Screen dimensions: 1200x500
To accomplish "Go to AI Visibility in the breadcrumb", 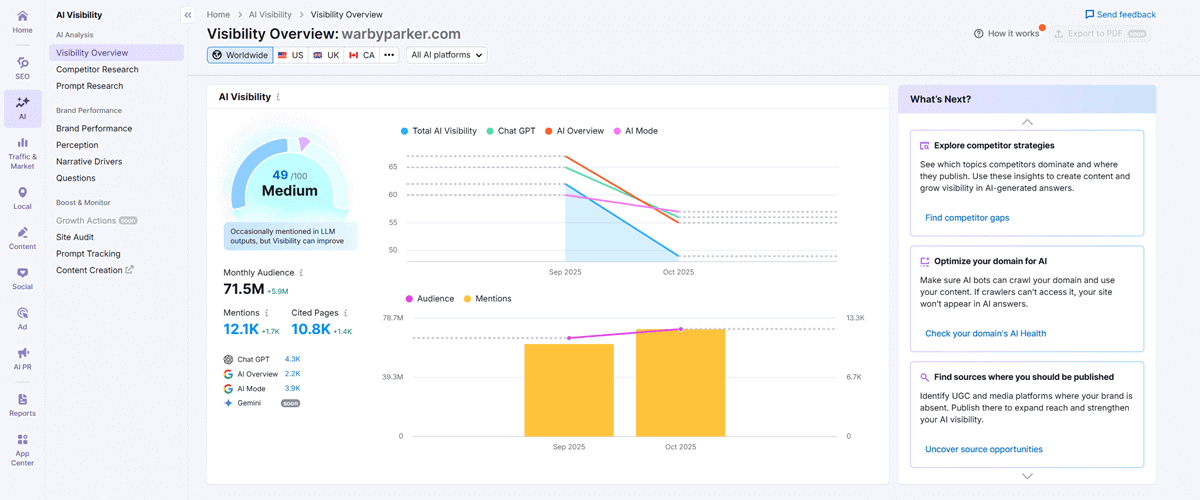I will click(270, 15).
